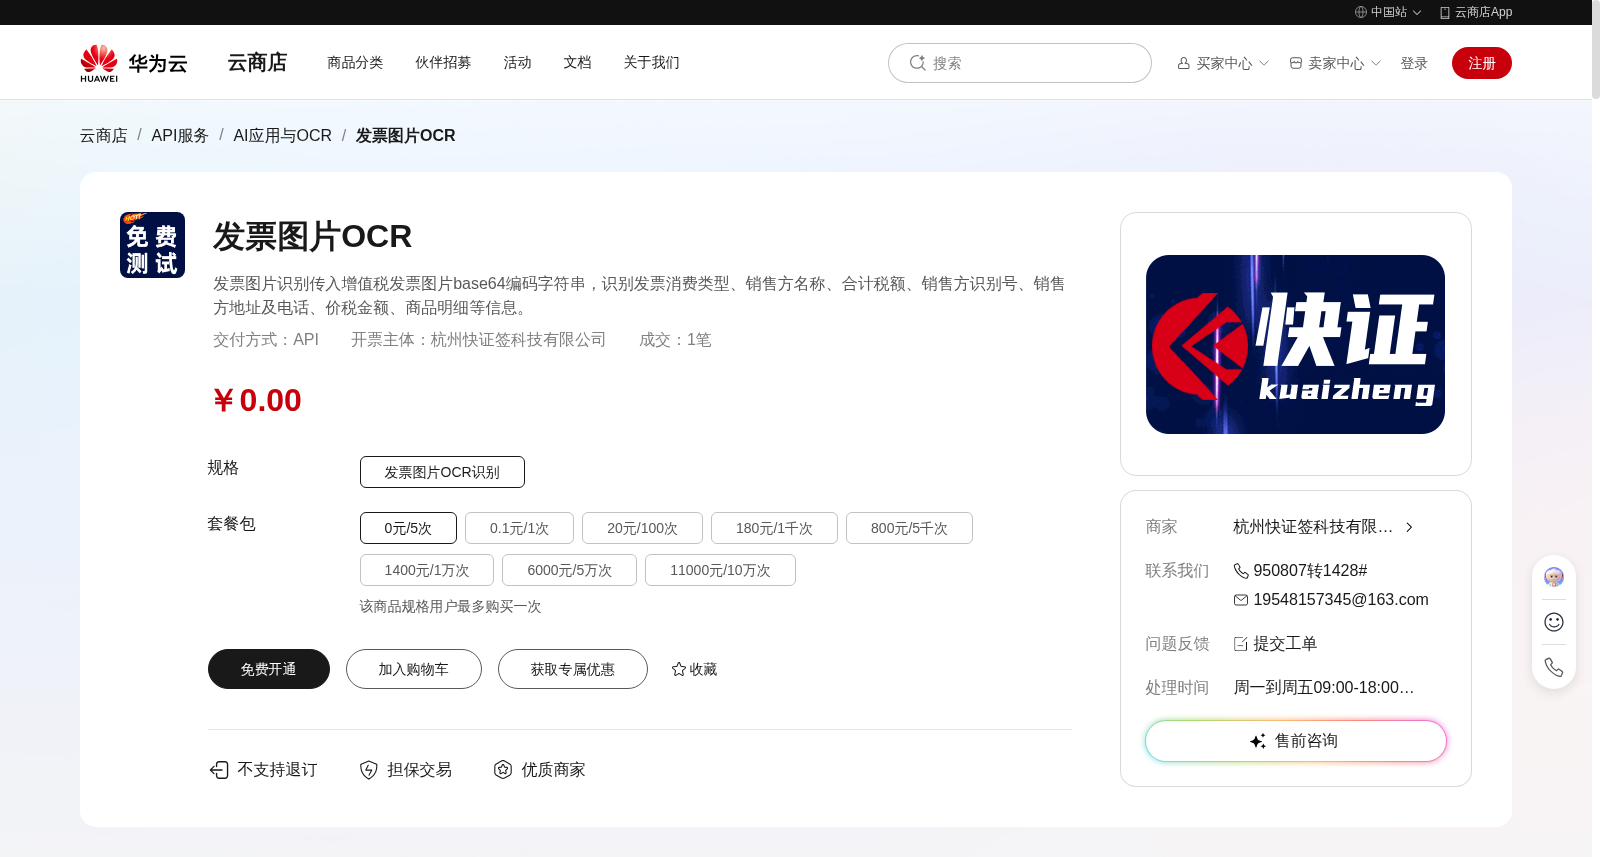The height and width of the screenshot is (857, 1600).
Task: Click the 登录 link
Action: point(1414,63)
